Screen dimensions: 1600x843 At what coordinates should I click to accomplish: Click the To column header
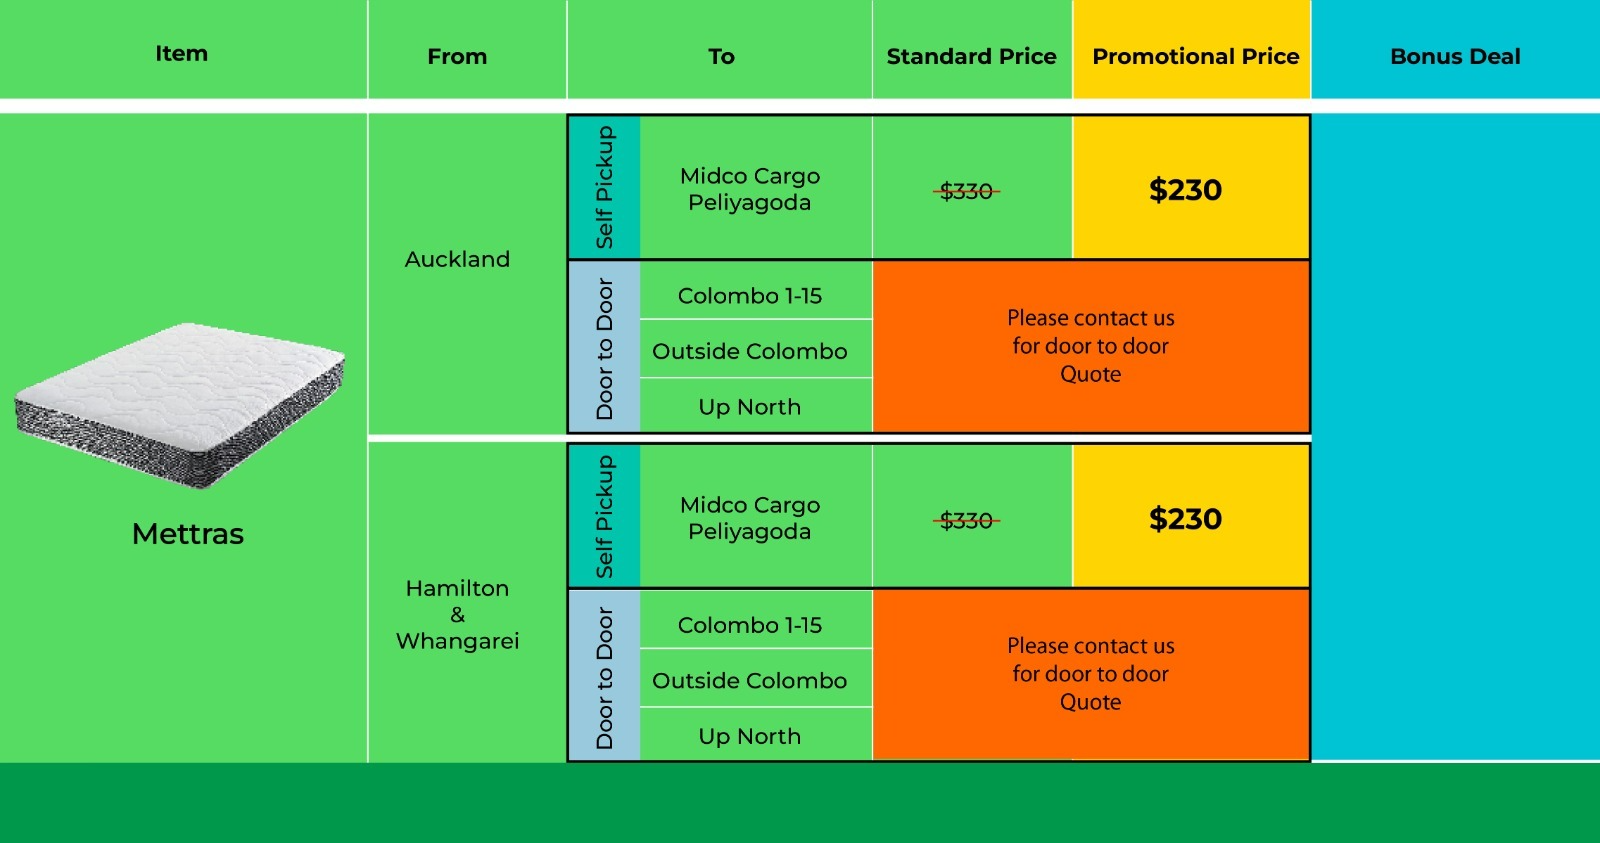tap(721, 57)
